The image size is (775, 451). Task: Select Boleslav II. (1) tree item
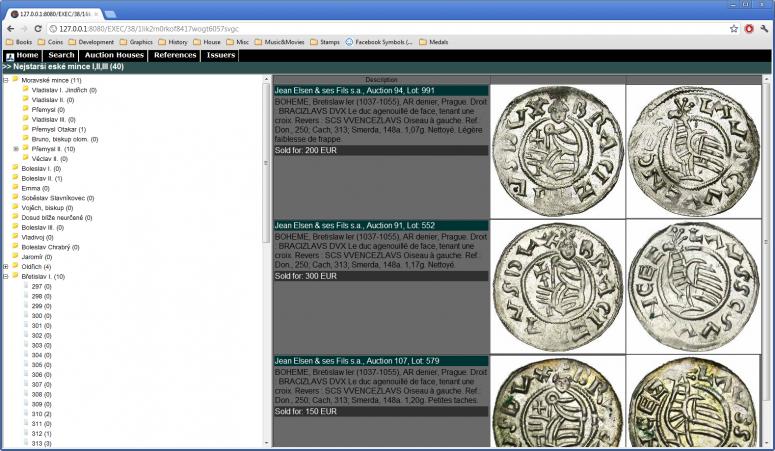tap(42, 179)
